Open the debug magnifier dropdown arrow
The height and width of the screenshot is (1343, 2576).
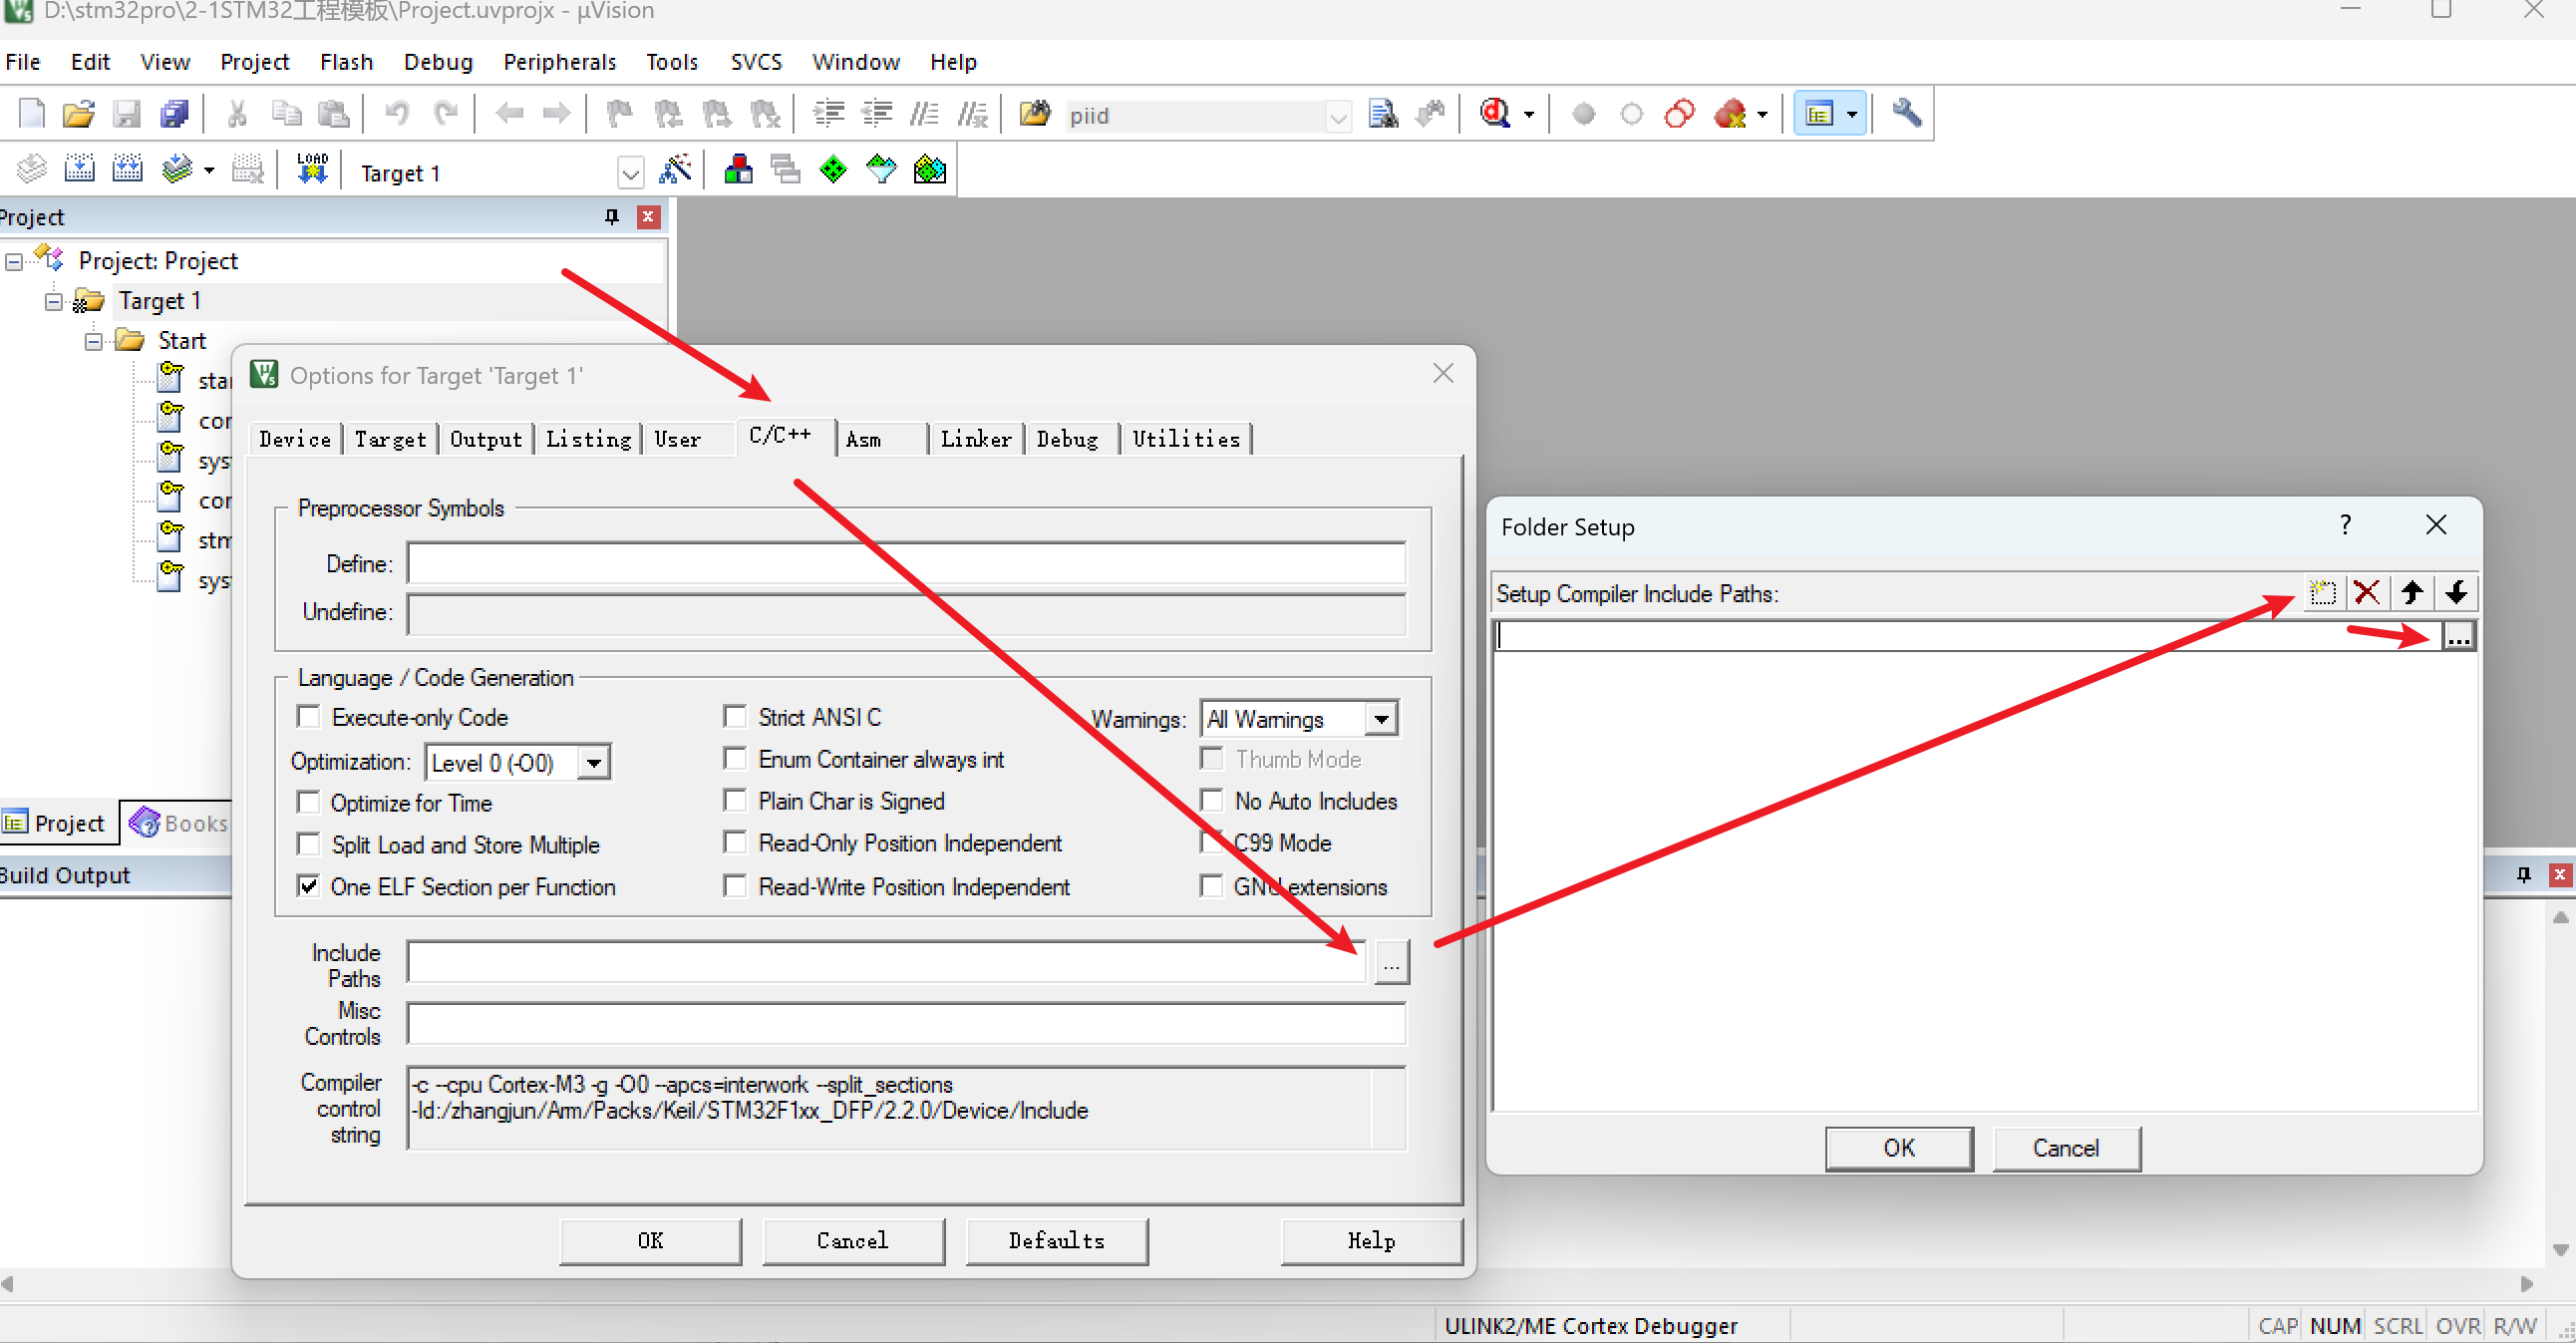(1529, 115)
